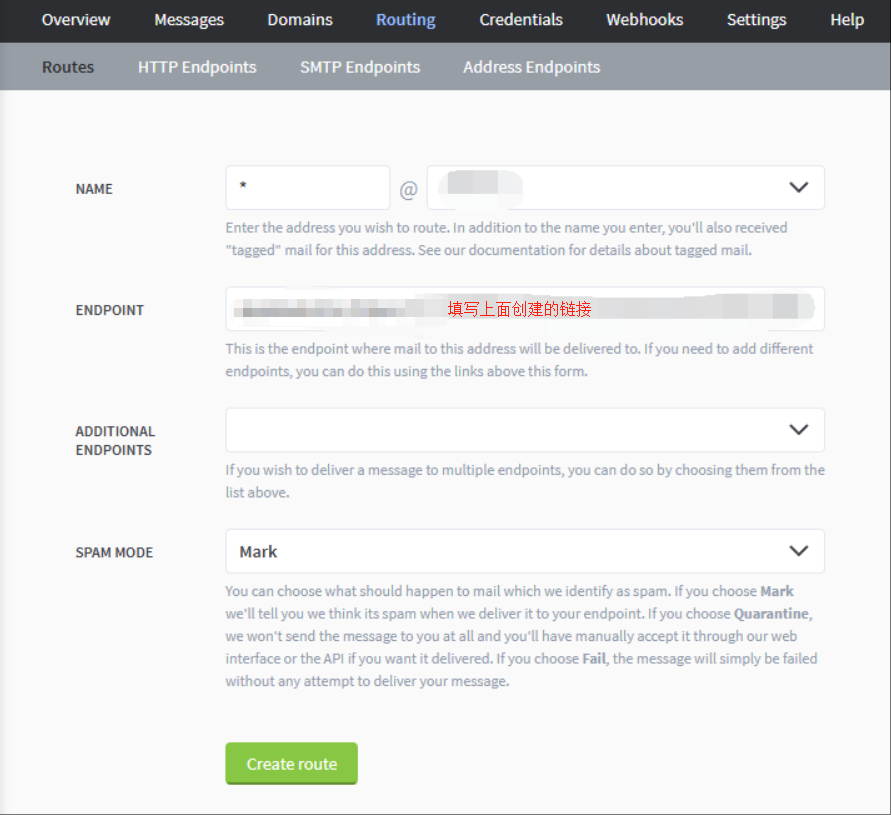Open the Overview tab
The width and height of the screenshot is (891, 815).
76,20
